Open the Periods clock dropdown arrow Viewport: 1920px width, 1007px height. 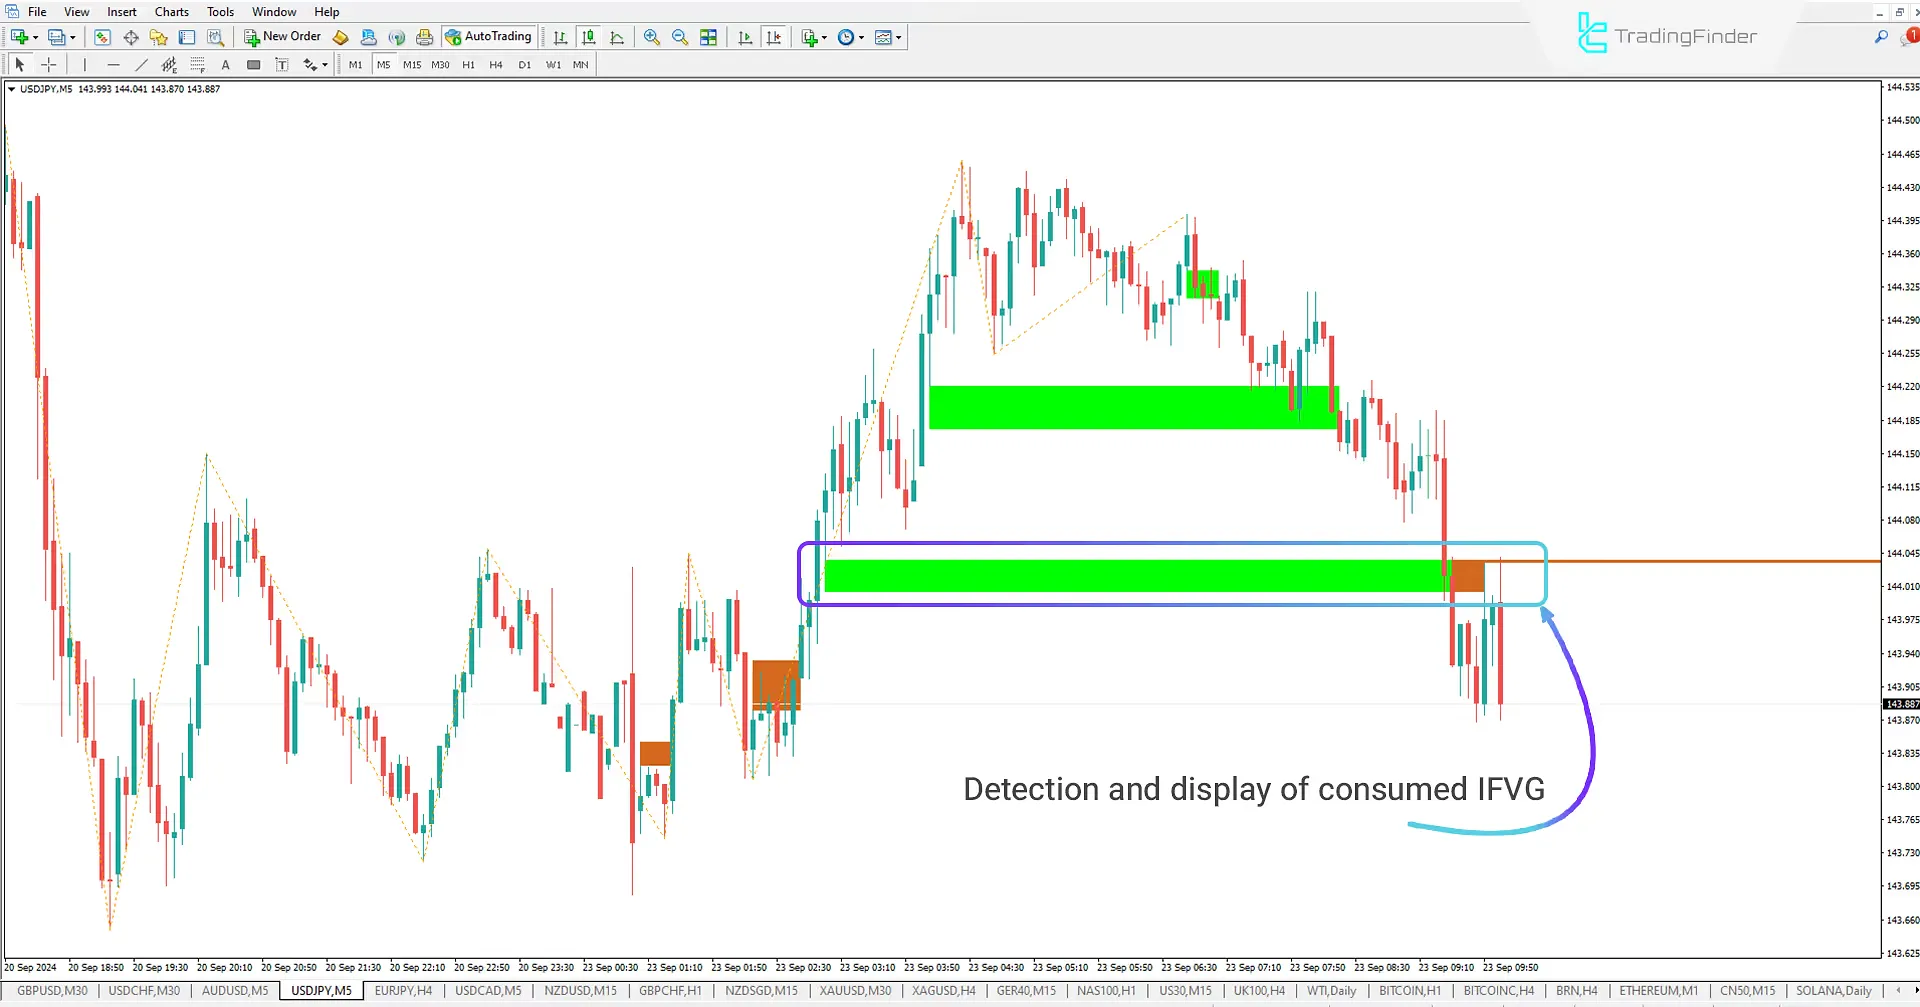click(862, 37)
